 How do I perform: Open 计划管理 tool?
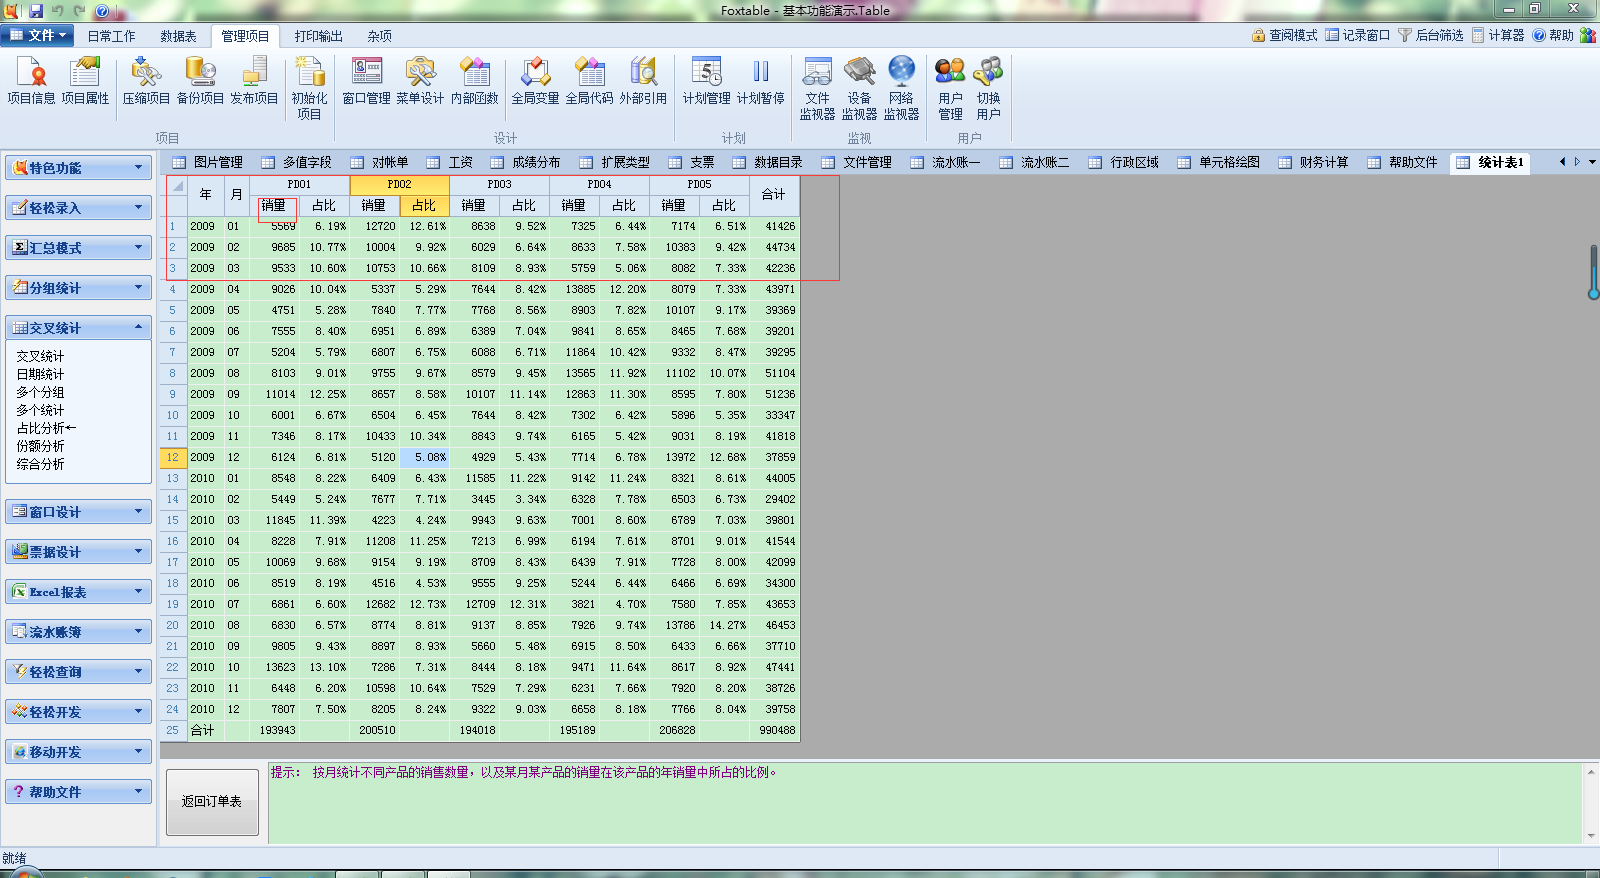[706, 81]
